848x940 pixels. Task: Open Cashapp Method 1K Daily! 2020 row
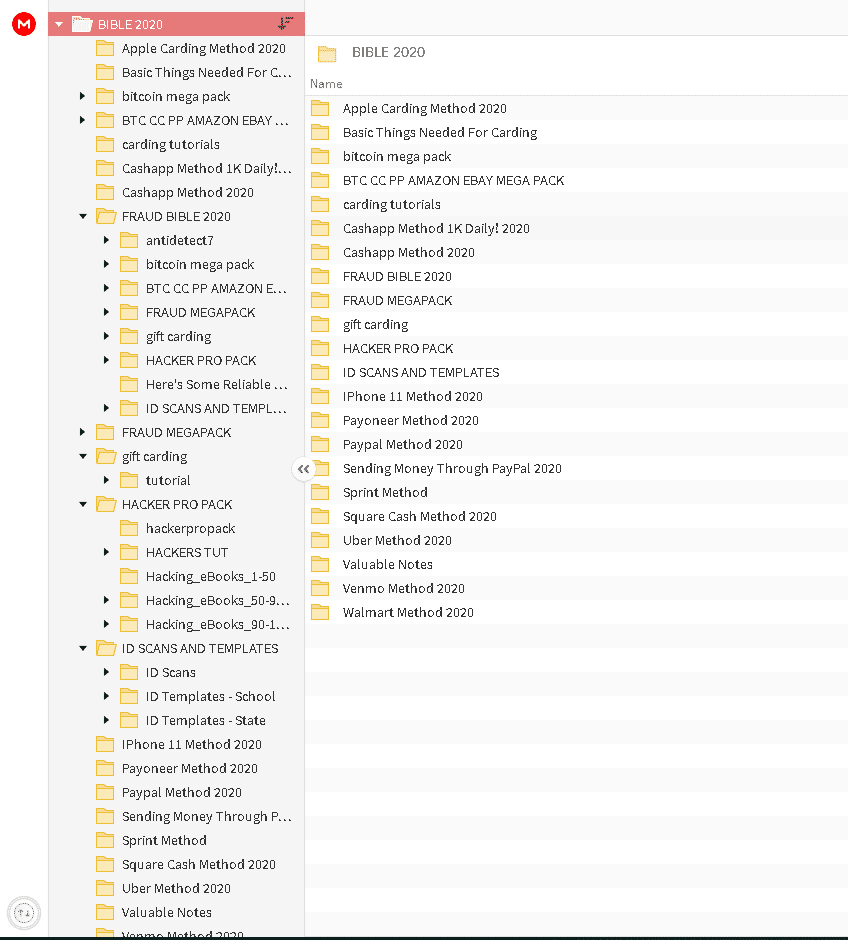[577, 228]
